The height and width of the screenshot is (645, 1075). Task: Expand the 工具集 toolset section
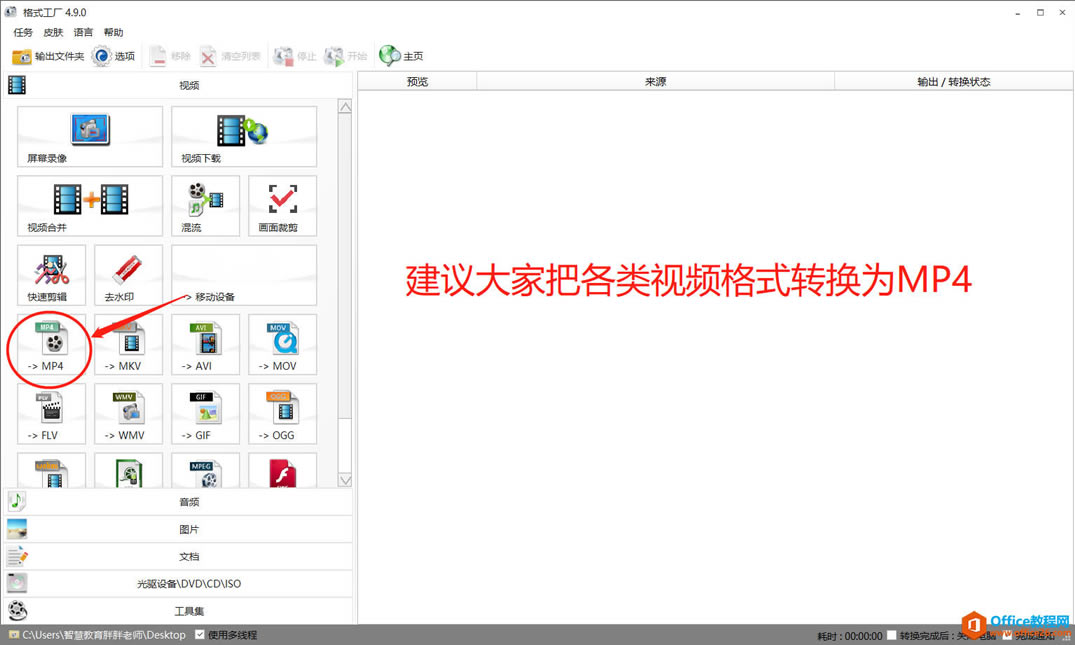pos(188,611)
